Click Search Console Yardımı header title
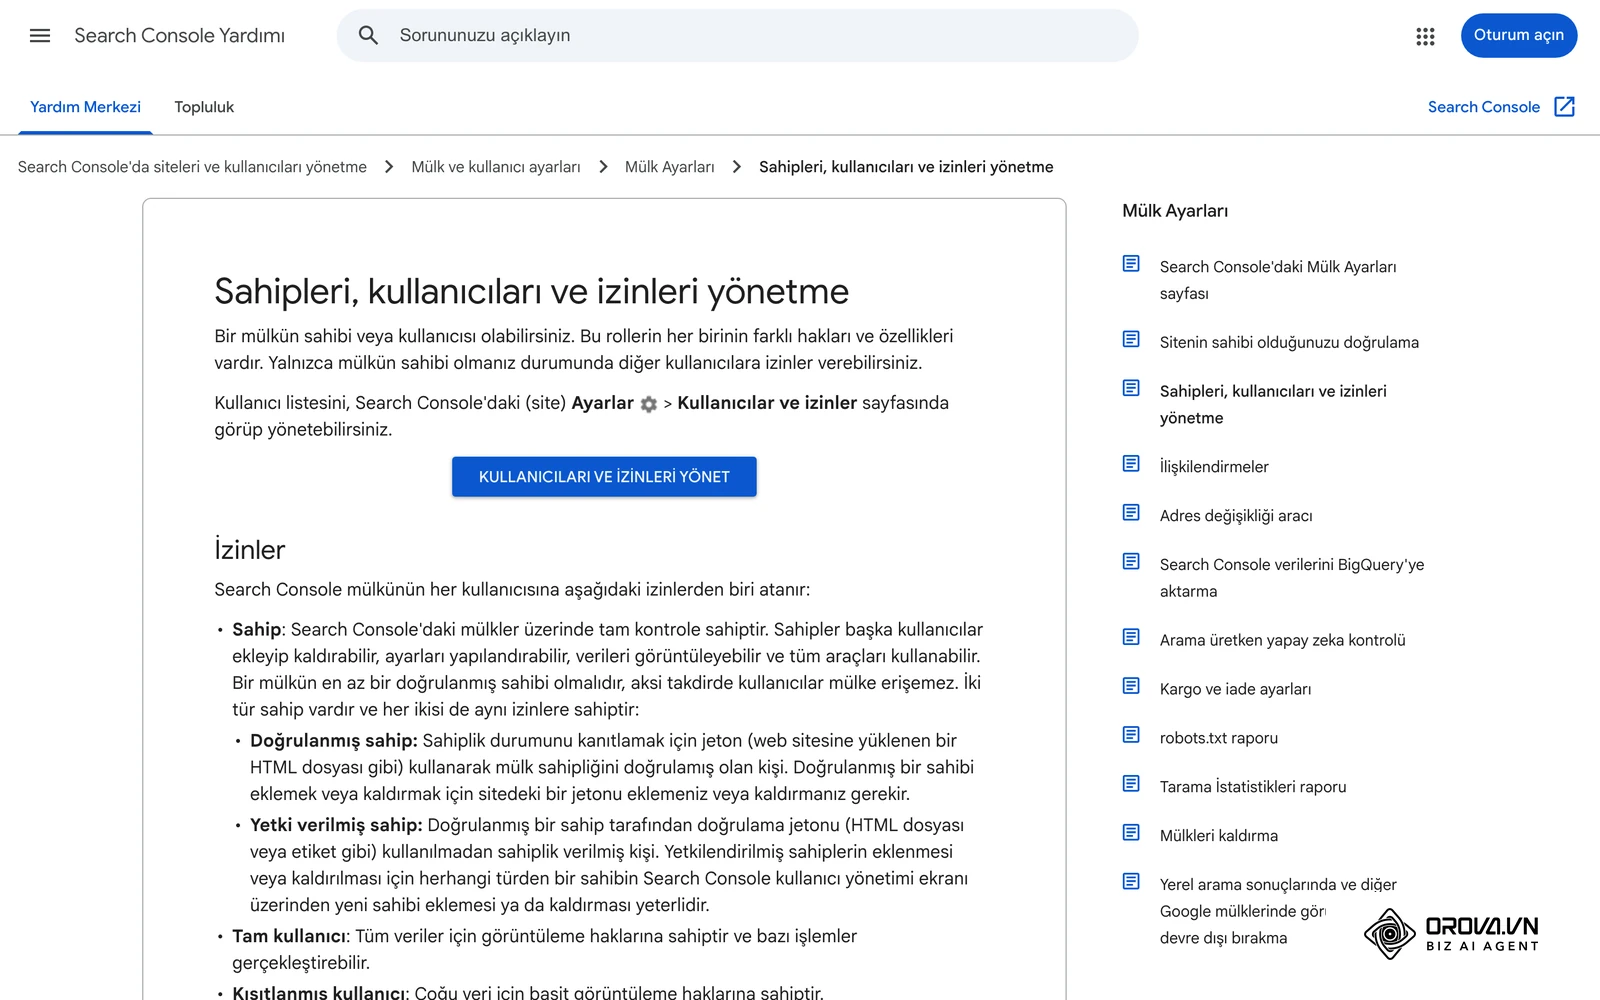Screen dimensions: 1600x1000 tap(179, 36)
